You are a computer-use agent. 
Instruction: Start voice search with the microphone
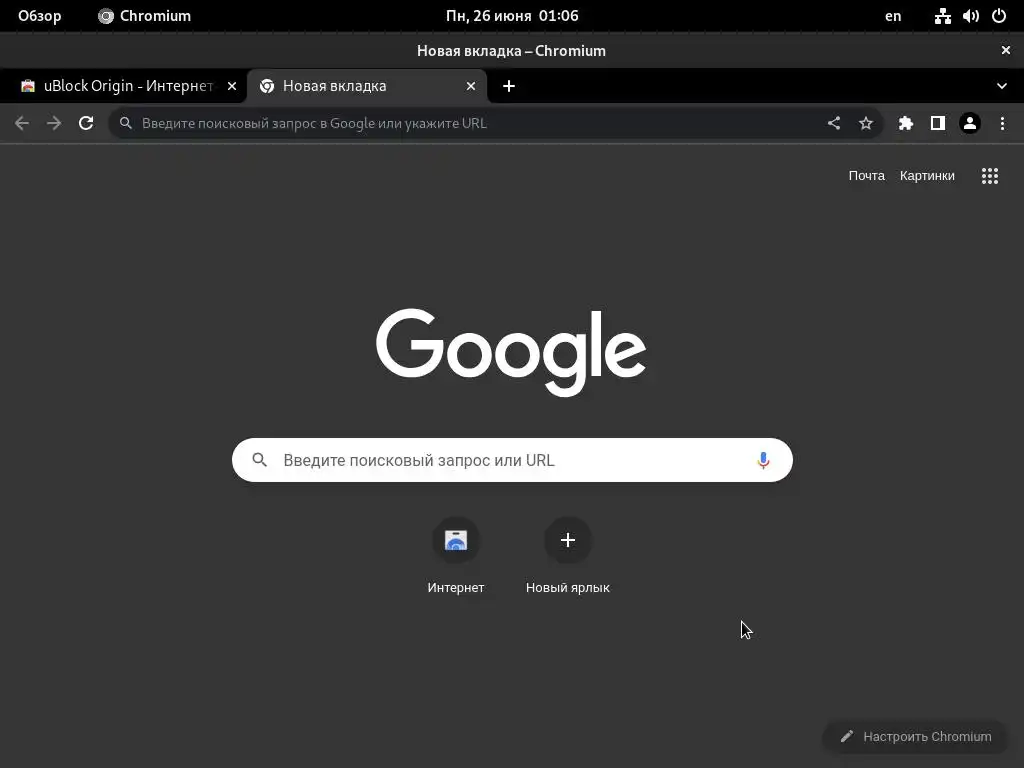click(763, 460)
